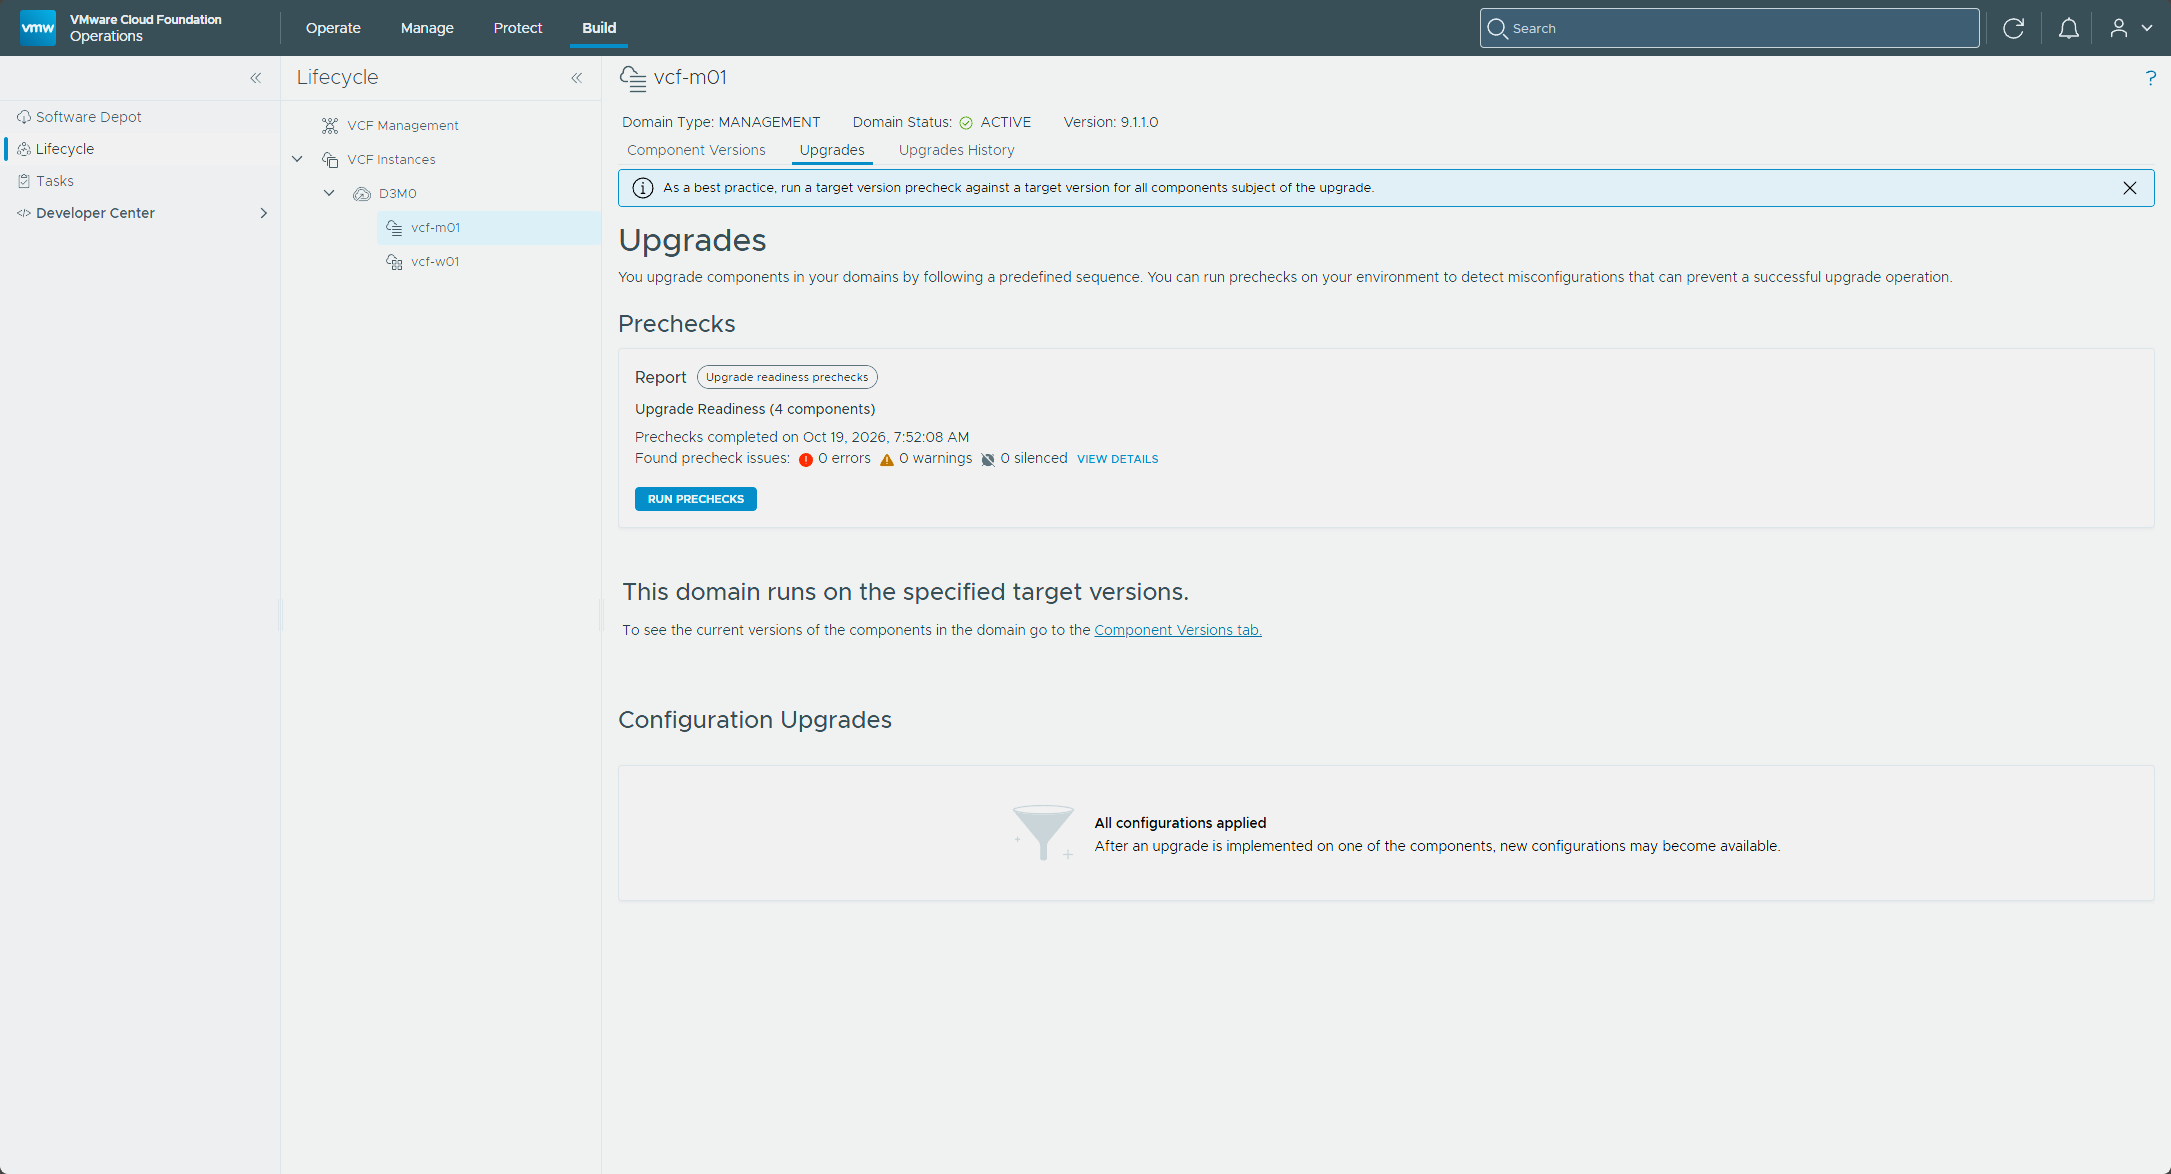Expand Developer Center submenu arrow
2171x1174 pixels.
pos(264,213)
